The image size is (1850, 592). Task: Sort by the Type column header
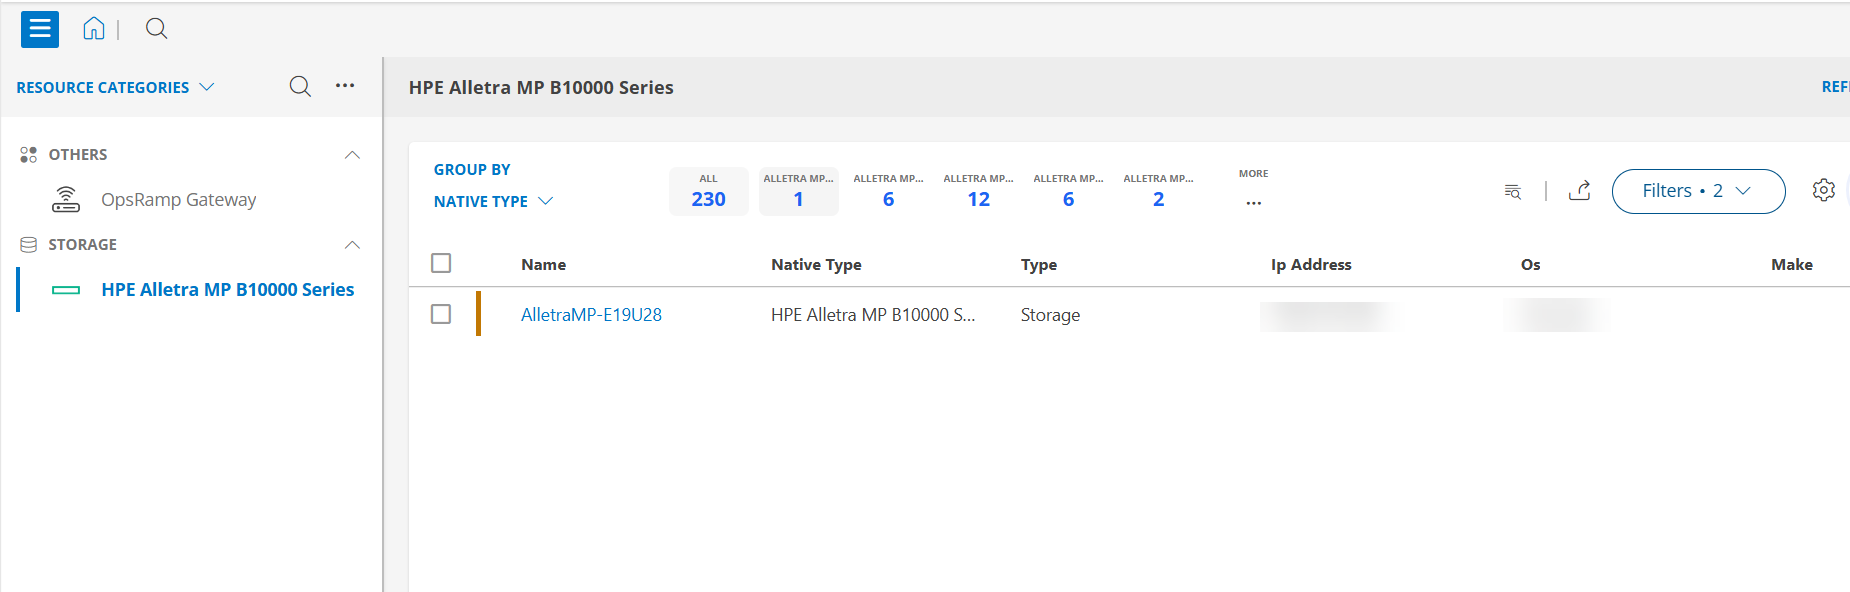point(1039,265)
